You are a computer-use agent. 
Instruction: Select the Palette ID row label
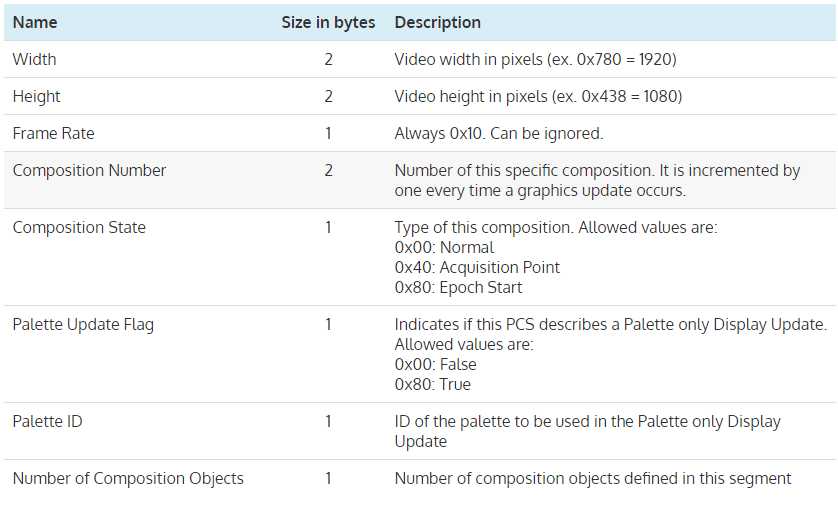click(x=48, y=421)
